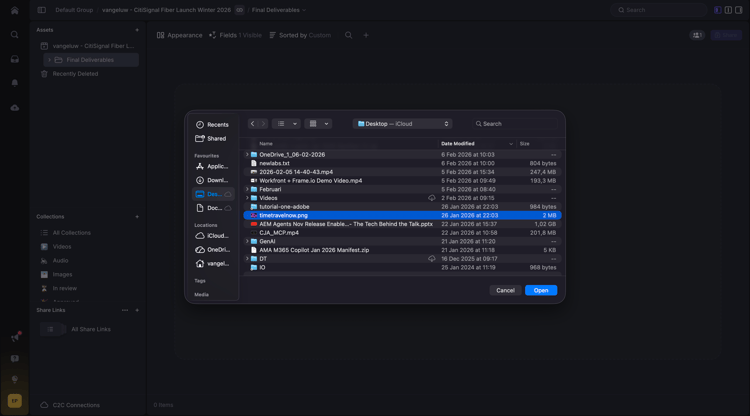The width and height of the screenshot is (750, 416).
Task: Open the help chat icon
Action: pyautogui.click(x=14, y=358)
